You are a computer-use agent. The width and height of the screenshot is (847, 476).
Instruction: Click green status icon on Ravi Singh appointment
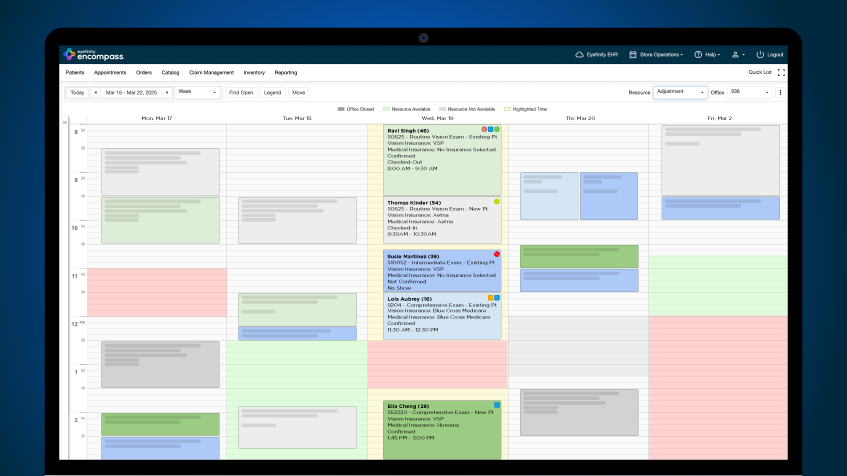(x=497, y=130)
